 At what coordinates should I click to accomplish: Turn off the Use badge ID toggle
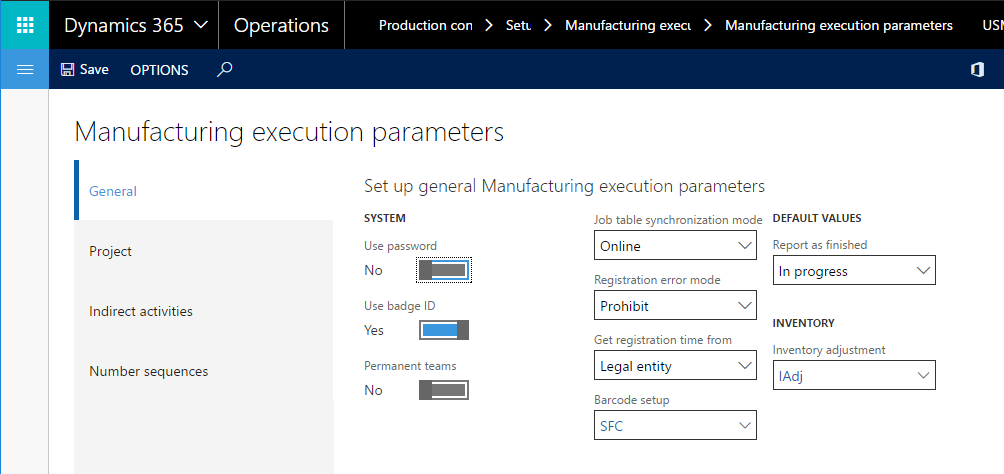444,330
